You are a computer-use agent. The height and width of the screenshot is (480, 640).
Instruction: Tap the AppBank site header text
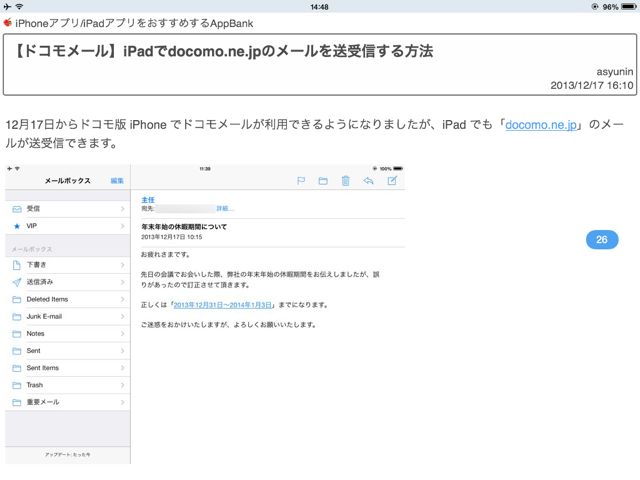coord(134,23)
